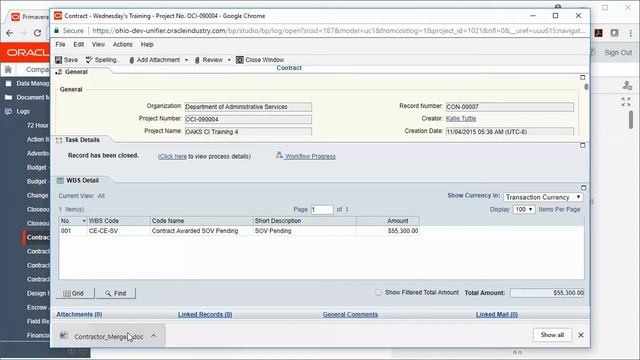This screenshot has height=360, width=640.
Task: Open the Display items per page dropdown
Action: (x=524, y=209)
